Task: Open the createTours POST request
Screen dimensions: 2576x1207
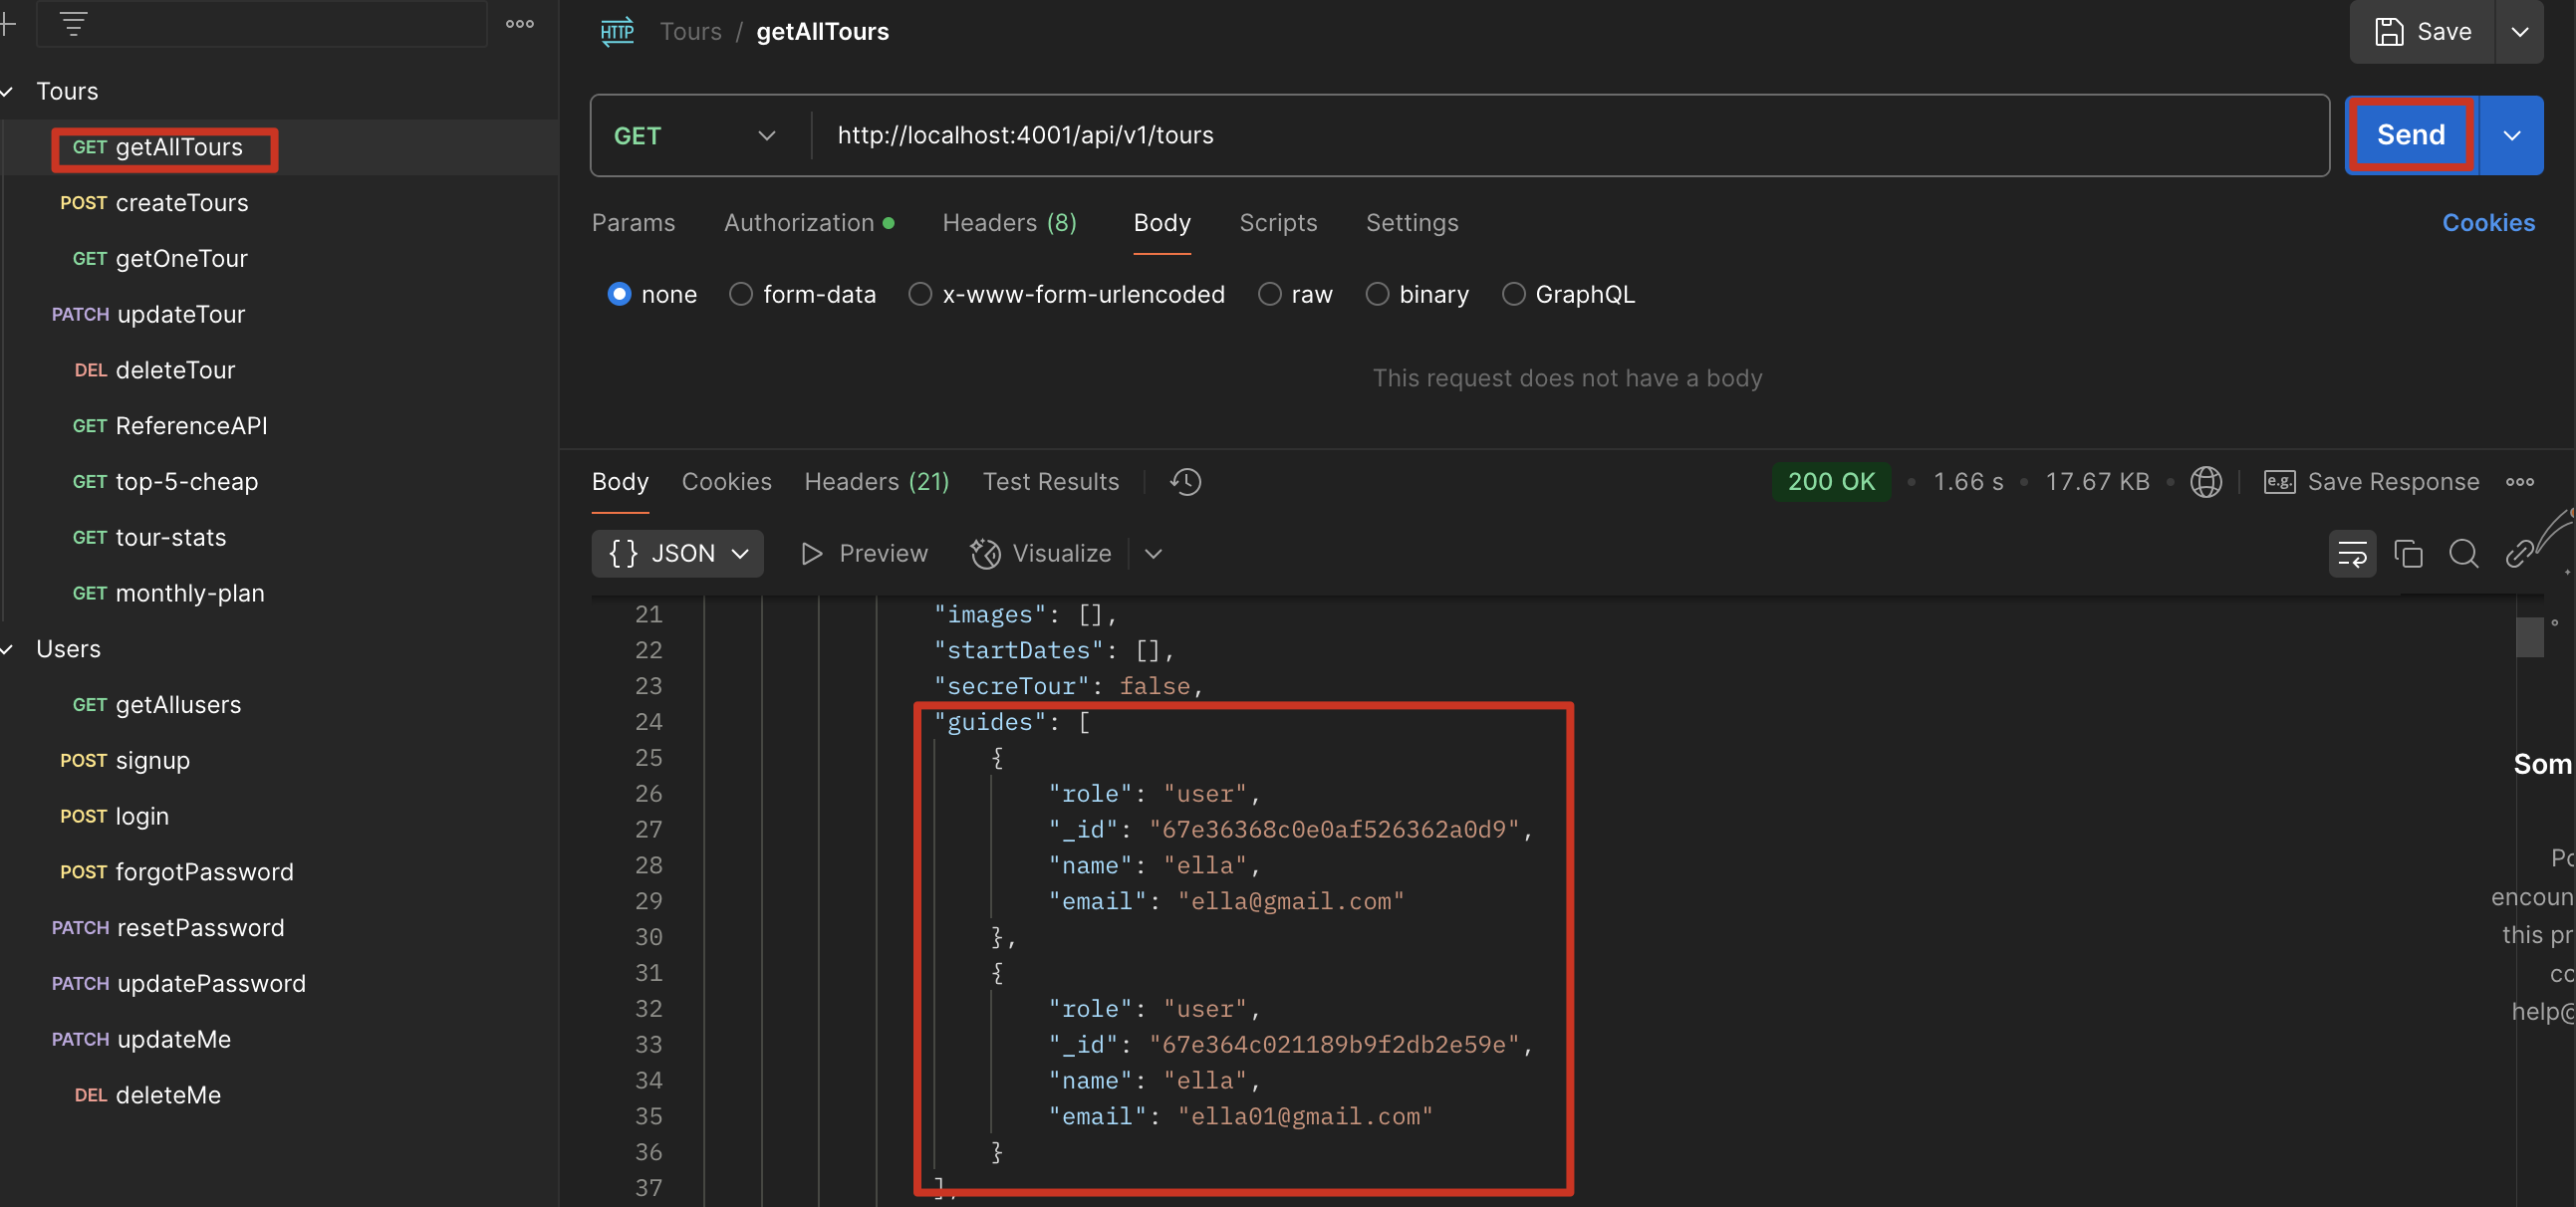Action: click(x=180, y=203)
